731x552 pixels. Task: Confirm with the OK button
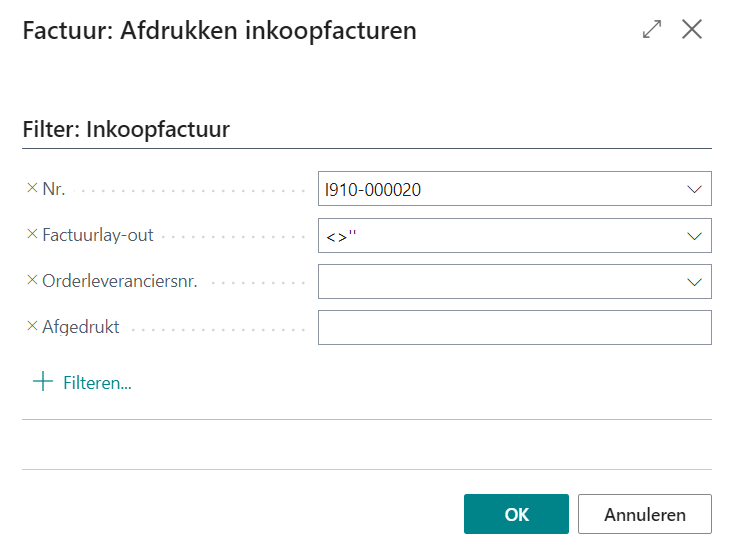pos(516,514)
